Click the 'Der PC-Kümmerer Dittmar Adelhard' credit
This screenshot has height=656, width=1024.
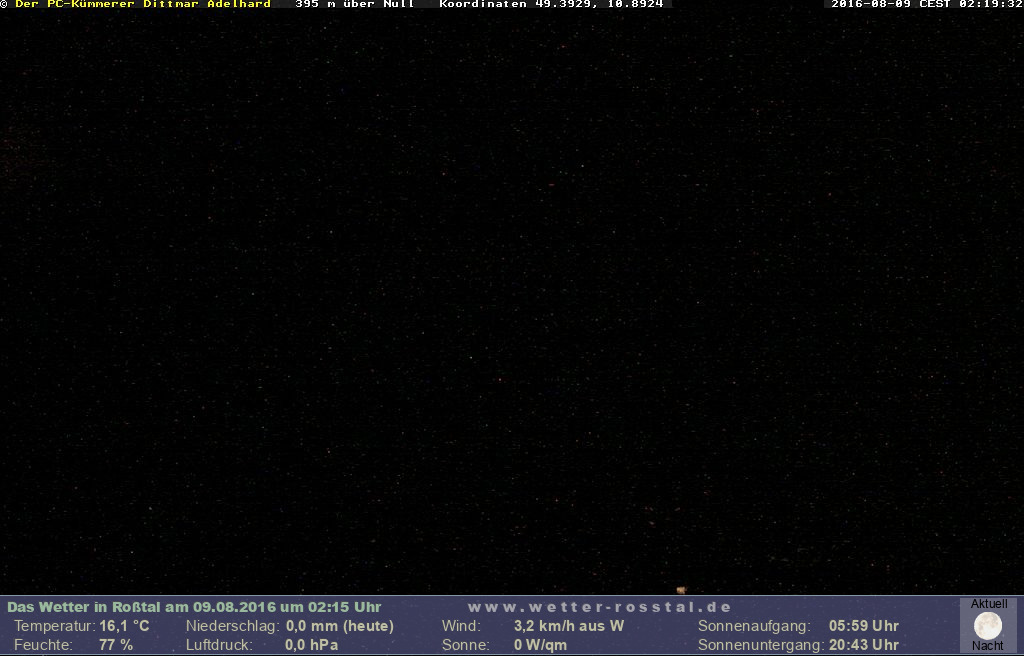143,4
